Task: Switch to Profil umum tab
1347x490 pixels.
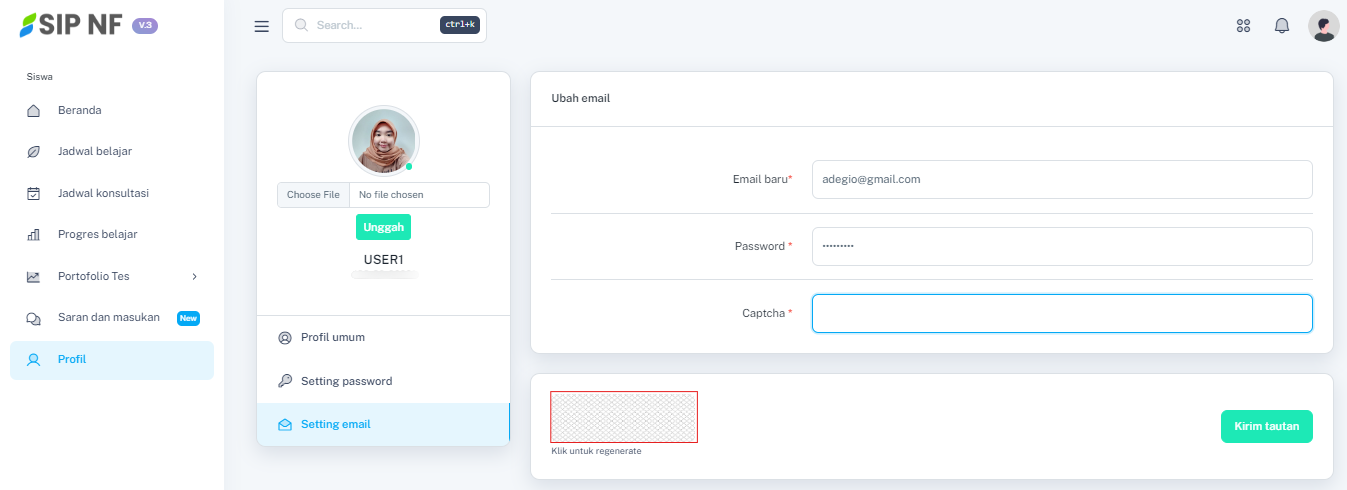Action: [332, 338]
